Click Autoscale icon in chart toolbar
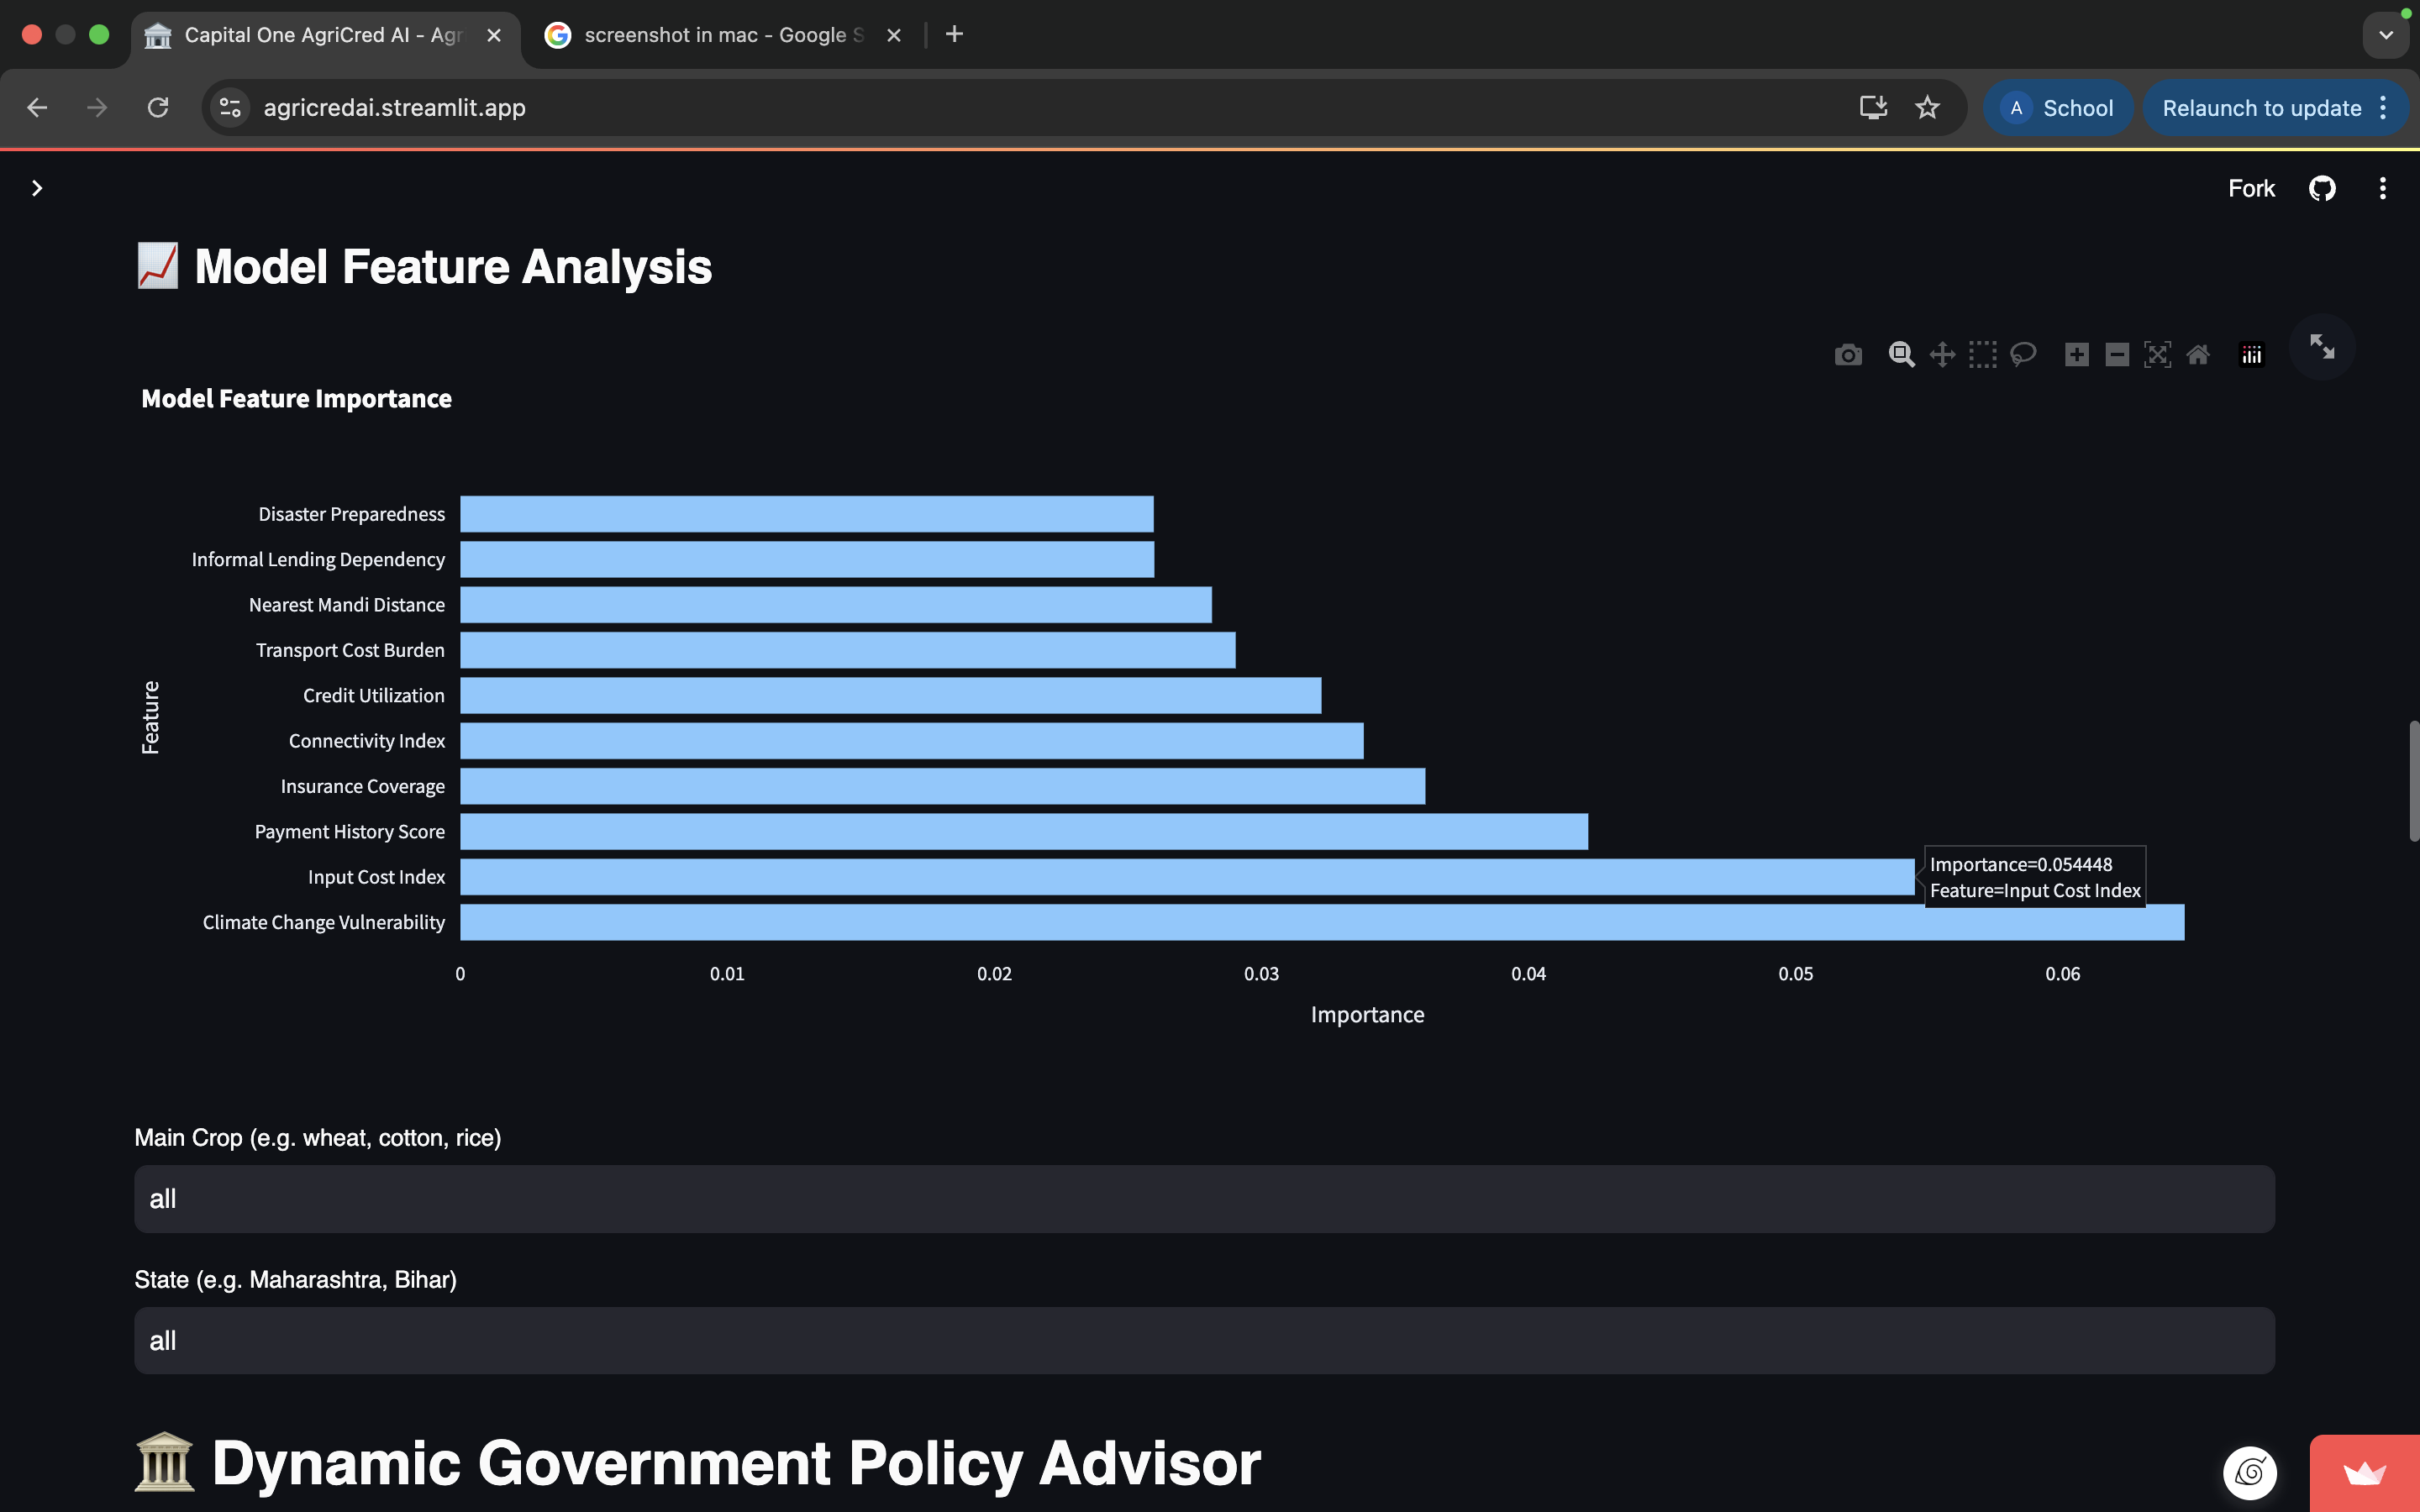2420x1512 pixels. [2157, 355]
